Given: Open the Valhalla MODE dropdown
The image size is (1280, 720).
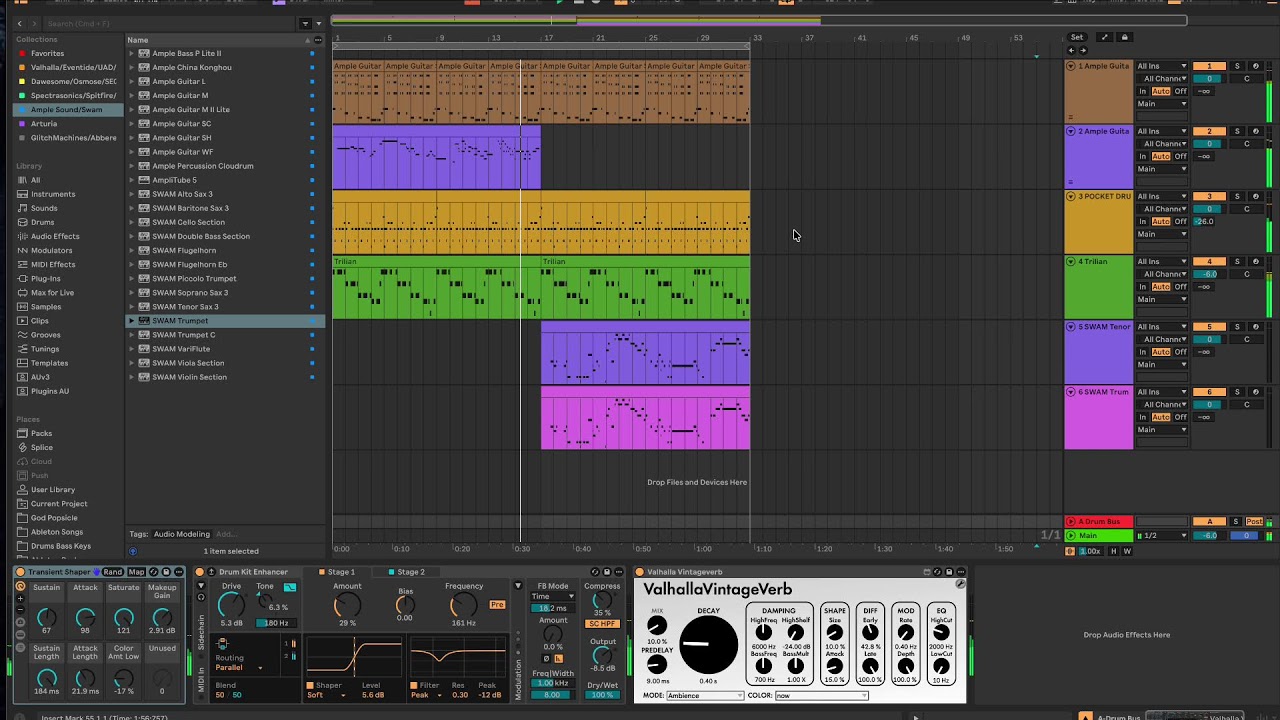Looking at the screenshot, I should click(x=704, y=696).
